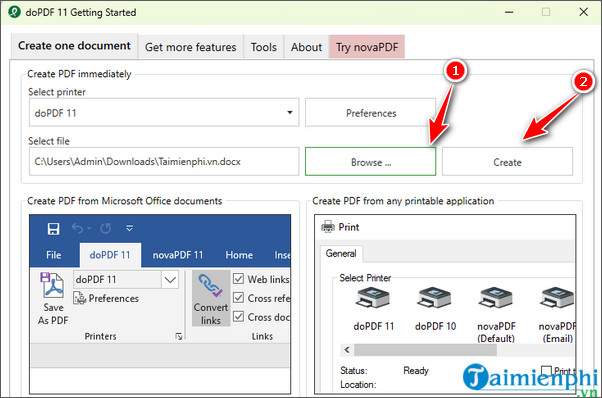The height and width of the screenshot is (398, 602).
Task: Toggle the Cross references checkbox
Action: click(238, 298)
